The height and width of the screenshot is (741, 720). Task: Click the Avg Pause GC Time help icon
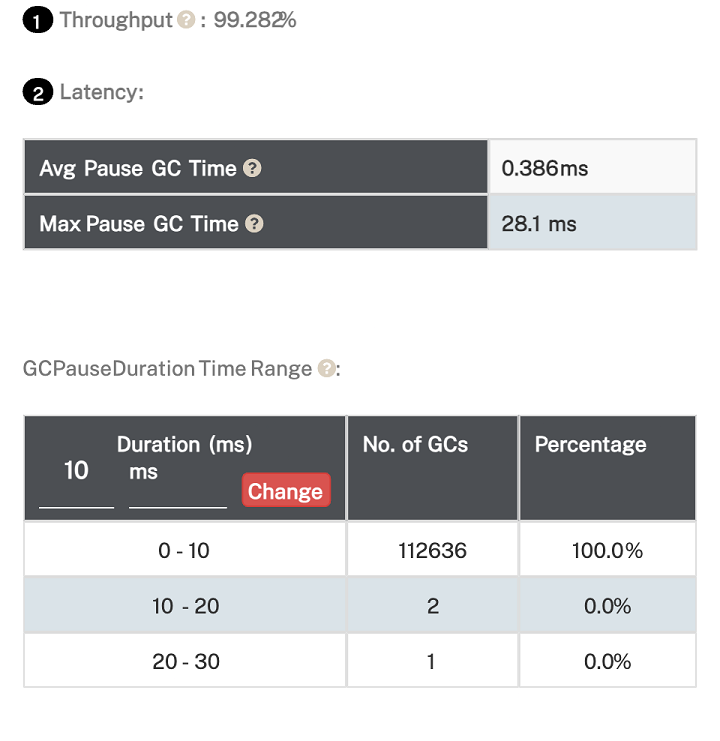(x=252, y=168)
